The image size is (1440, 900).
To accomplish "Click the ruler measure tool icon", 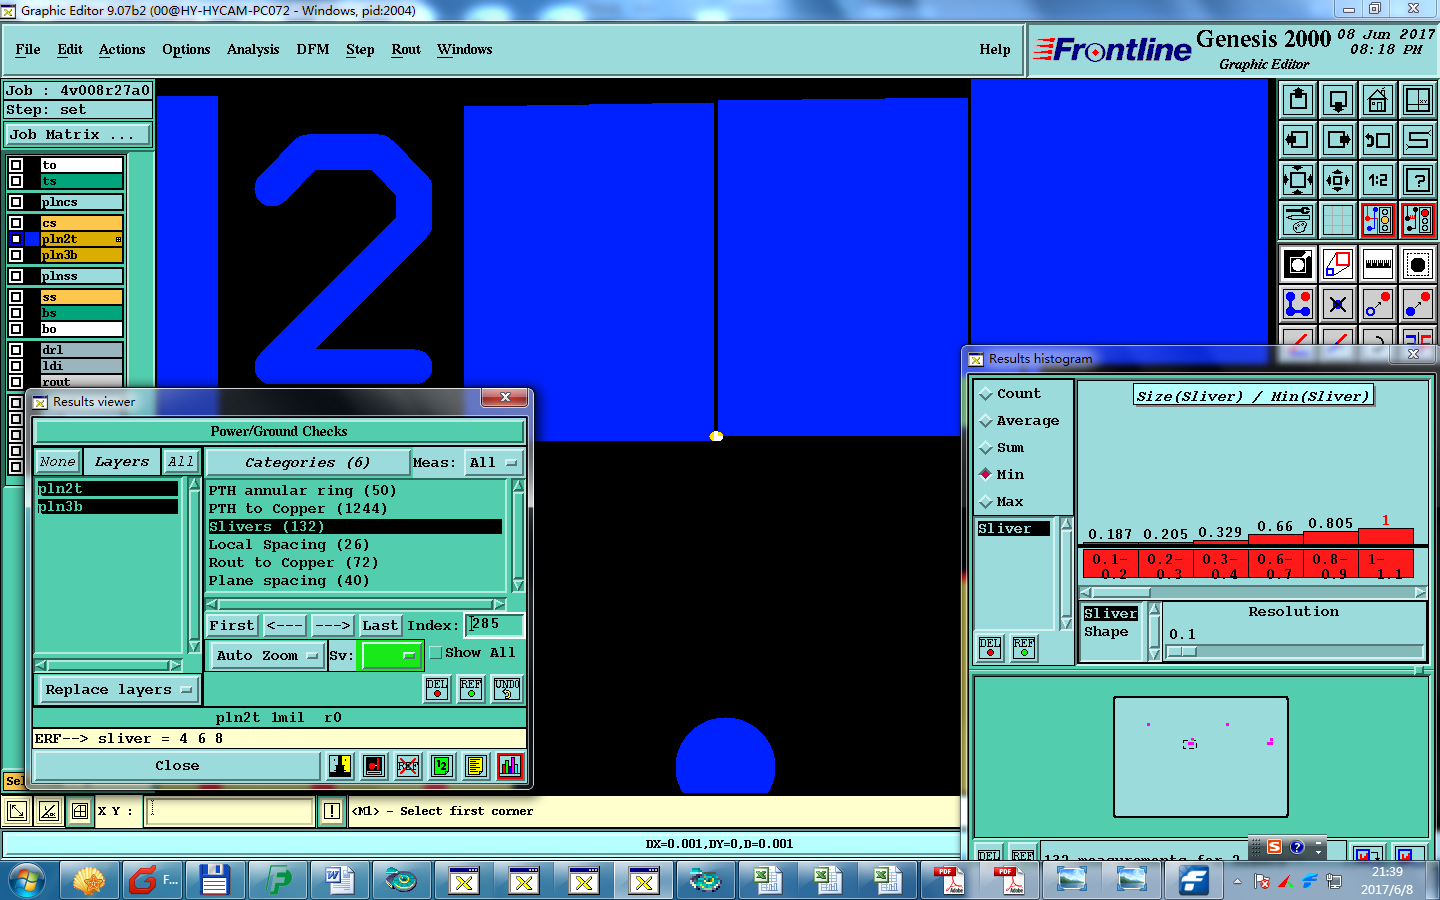I will coord(1378,264).
